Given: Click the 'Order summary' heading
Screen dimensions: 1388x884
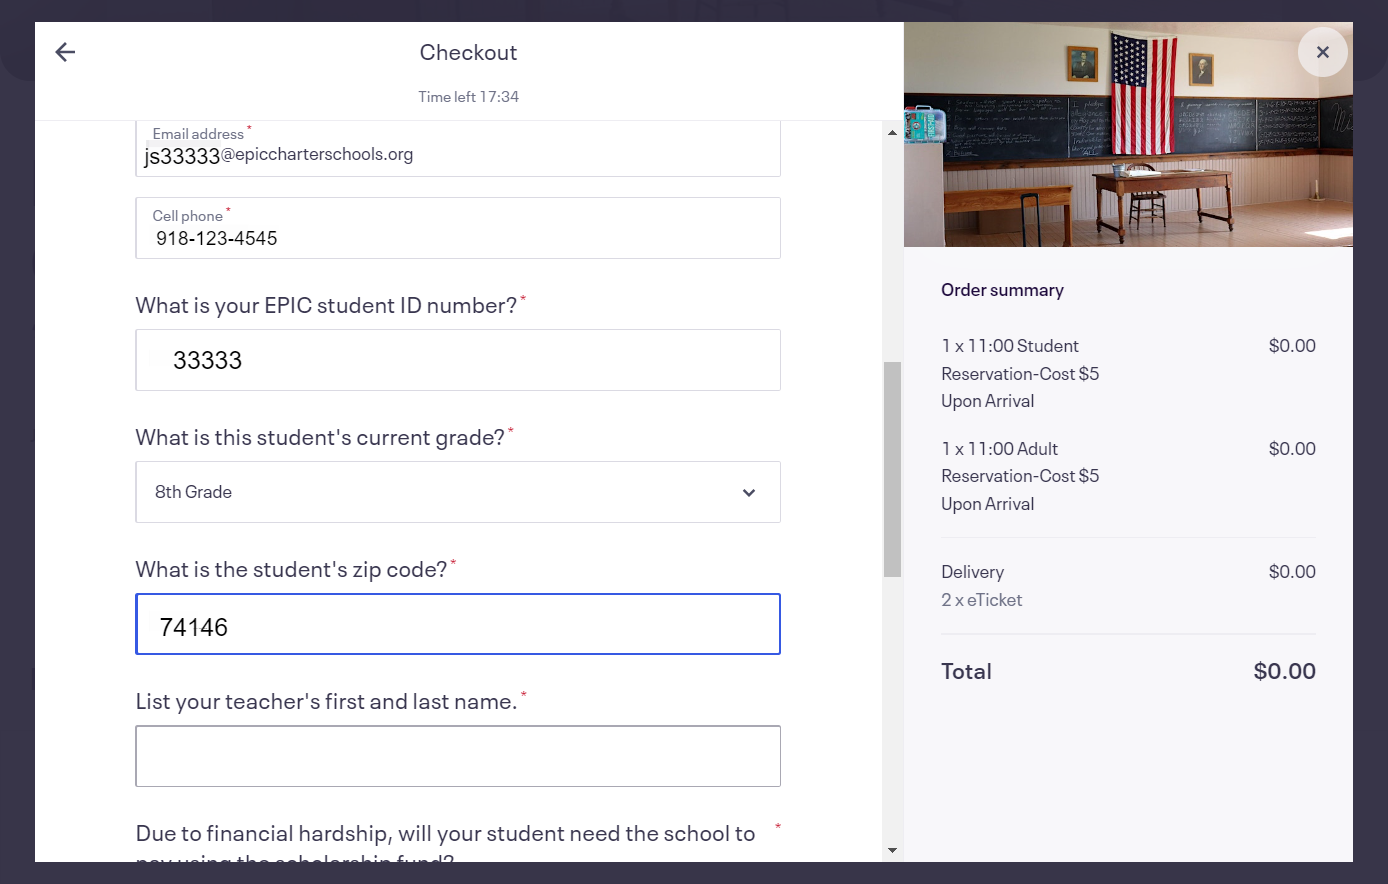Looking at the screenshot, I should pos(1002,290).
